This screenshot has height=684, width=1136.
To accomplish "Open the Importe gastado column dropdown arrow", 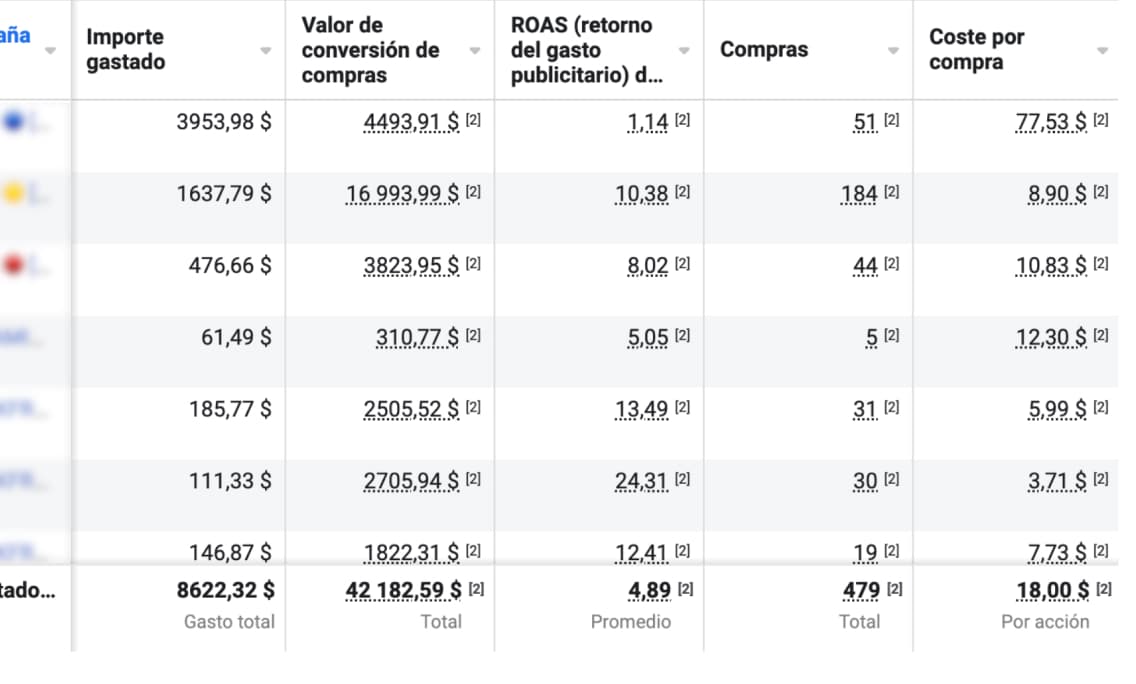I will pyautogui.click(x=266, y=51).
